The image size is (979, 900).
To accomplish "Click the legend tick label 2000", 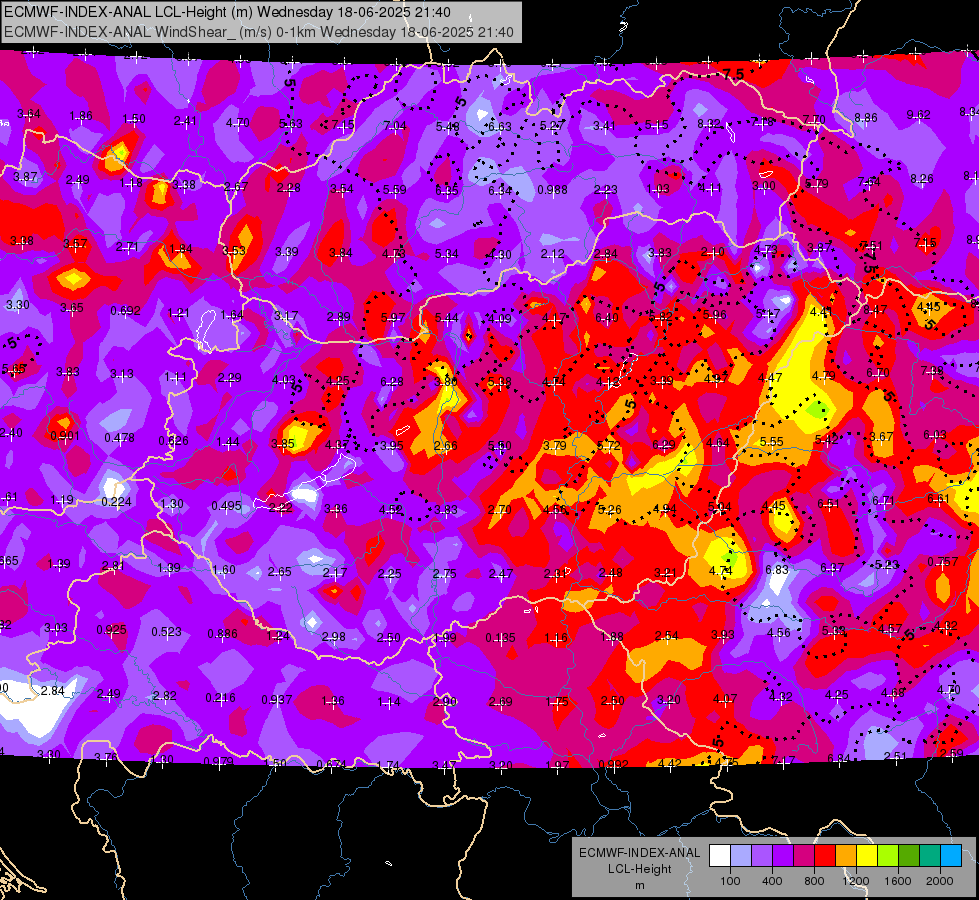I will point(940,881).
